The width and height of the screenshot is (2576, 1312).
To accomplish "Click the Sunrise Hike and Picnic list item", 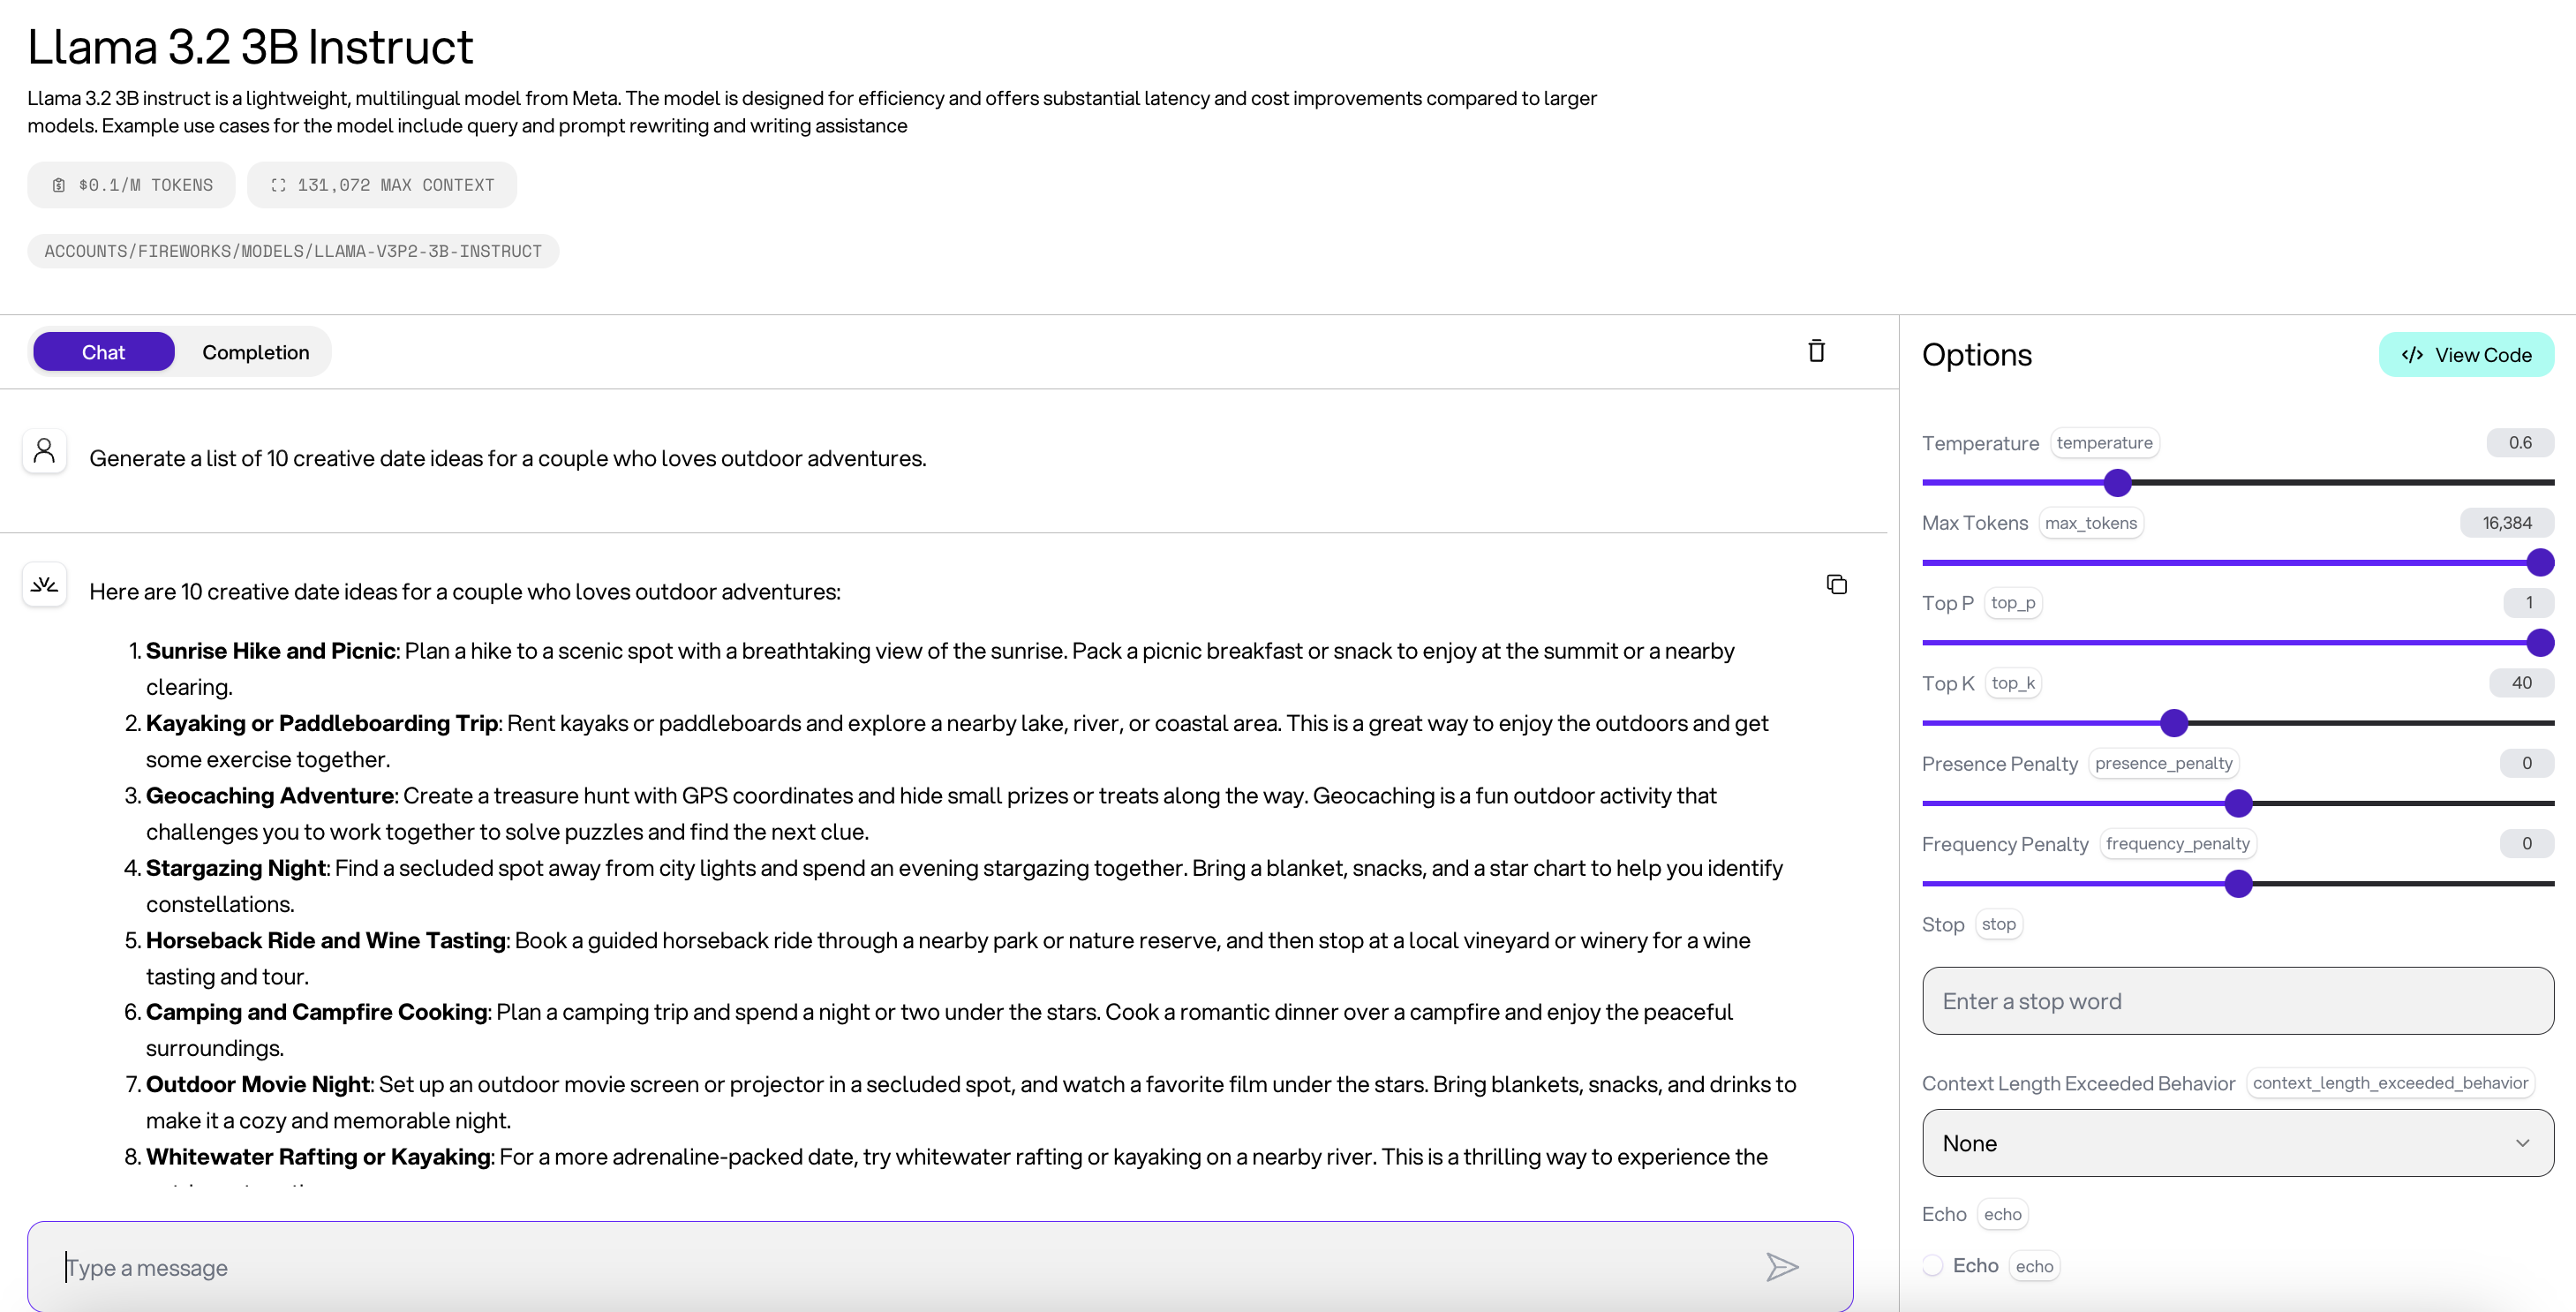I will pos(940,669).
